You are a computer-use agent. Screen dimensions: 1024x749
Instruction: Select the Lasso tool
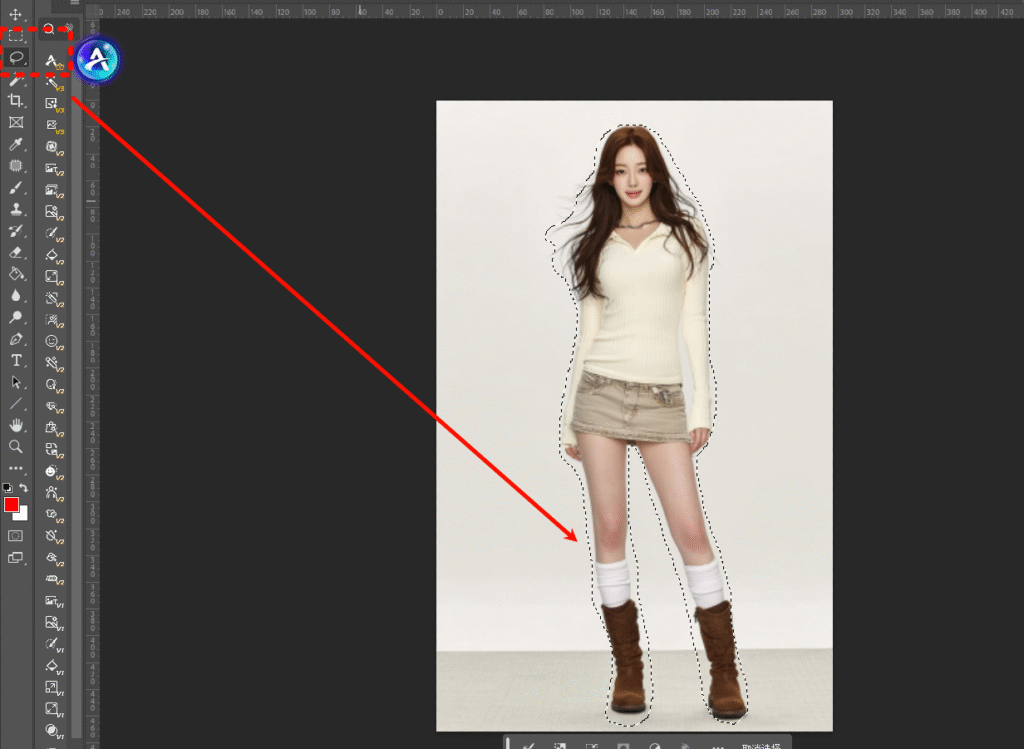click(16, 58)
